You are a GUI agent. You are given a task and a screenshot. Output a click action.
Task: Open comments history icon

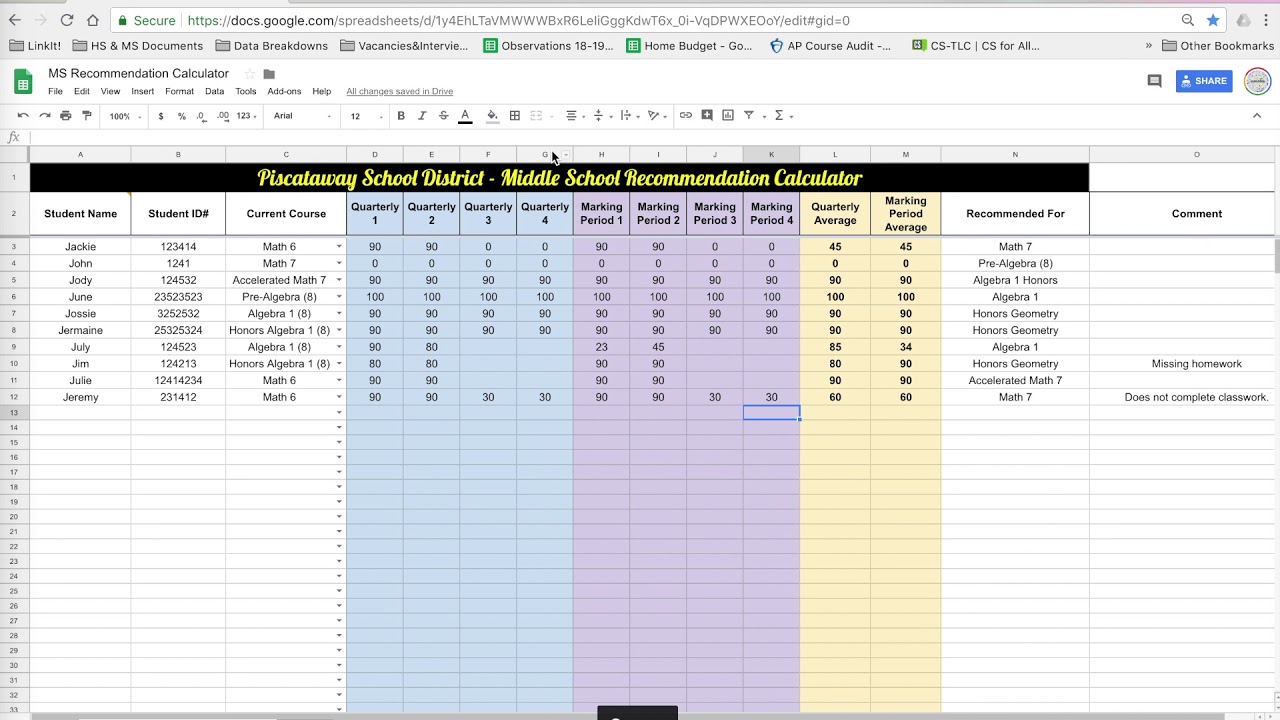(1154, 81)
